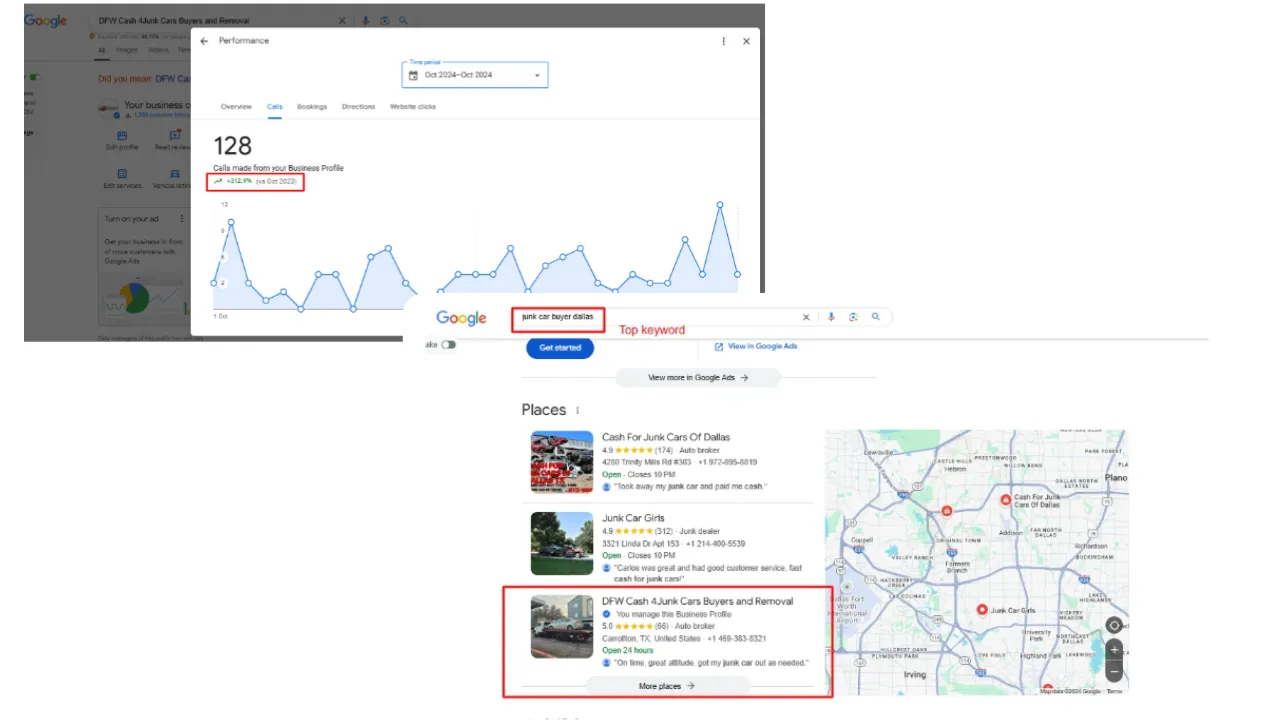This screenshot has height=720, width=1280.
Task: Click magnifier search icon in lower search bar
Action: coord(876,317)
